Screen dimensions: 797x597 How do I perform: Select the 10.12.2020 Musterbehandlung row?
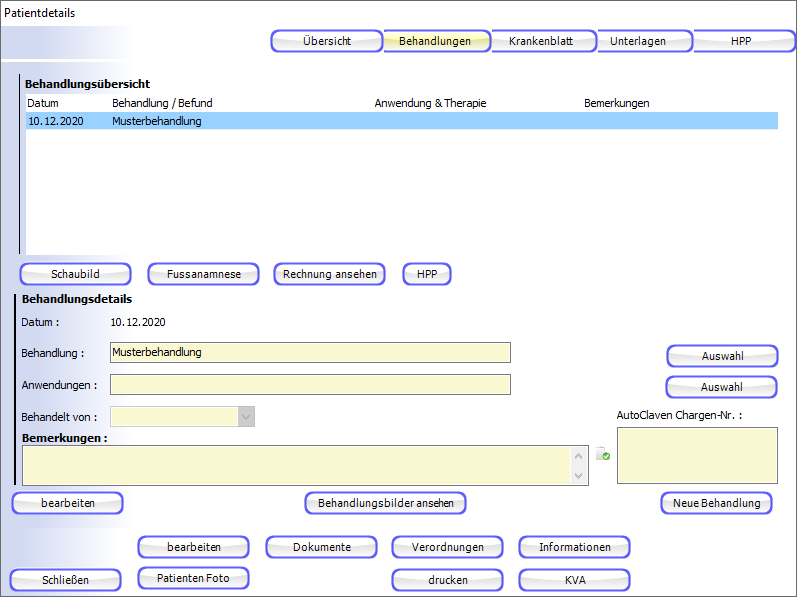point(402,121)
